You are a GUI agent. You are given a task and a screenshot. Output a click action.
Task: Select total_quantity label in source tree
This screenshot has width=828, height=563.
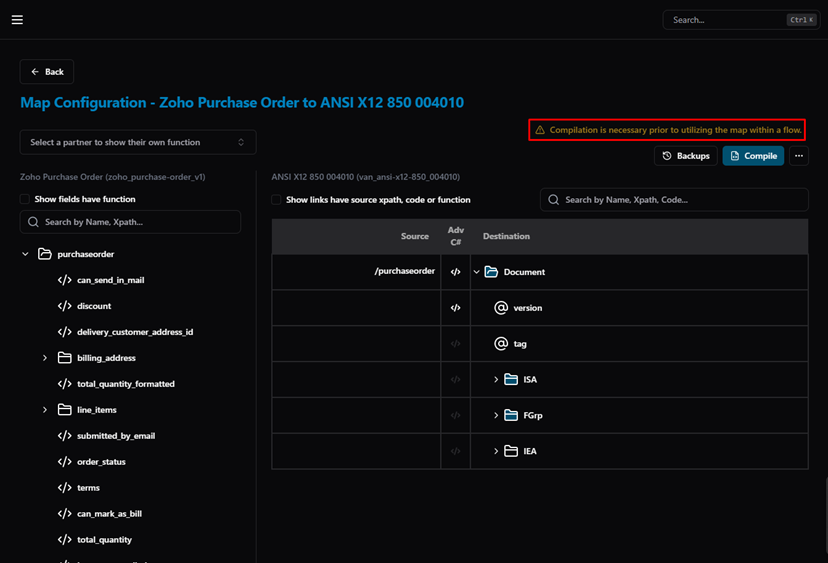(105, 539)
